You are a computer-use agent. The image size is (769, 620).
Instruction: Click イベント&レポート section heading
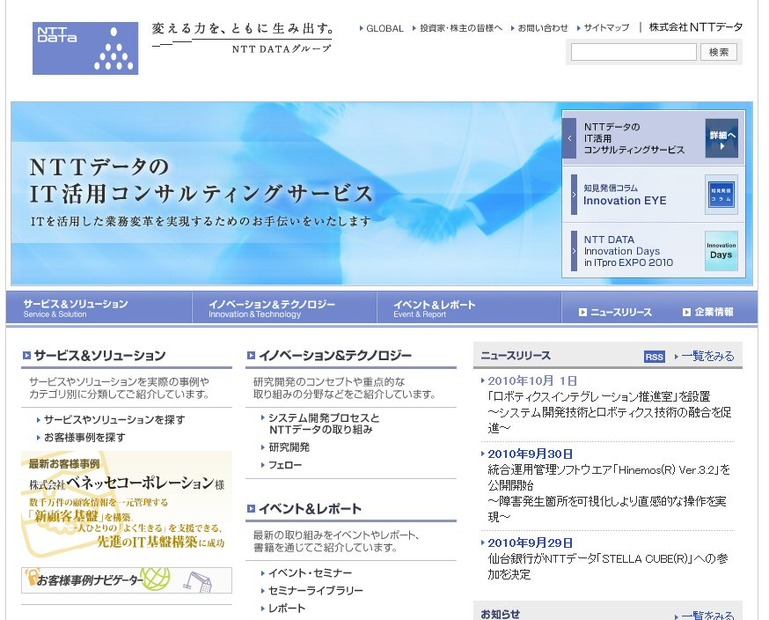(x=310, y=509)
